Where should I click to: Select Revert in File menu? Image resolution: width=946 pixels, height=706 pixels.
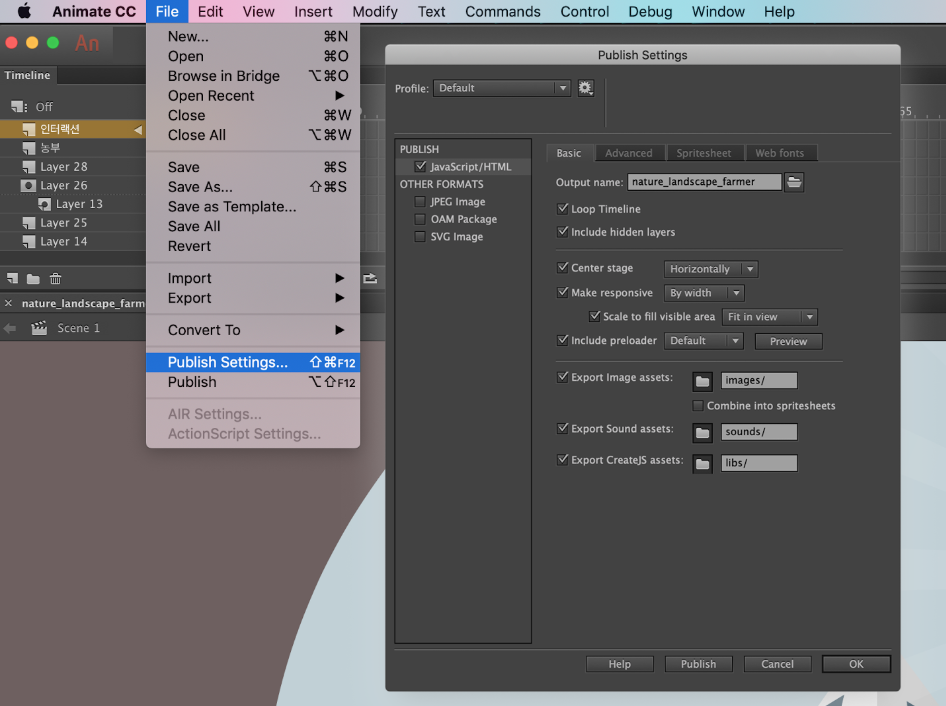pos(253,246)
